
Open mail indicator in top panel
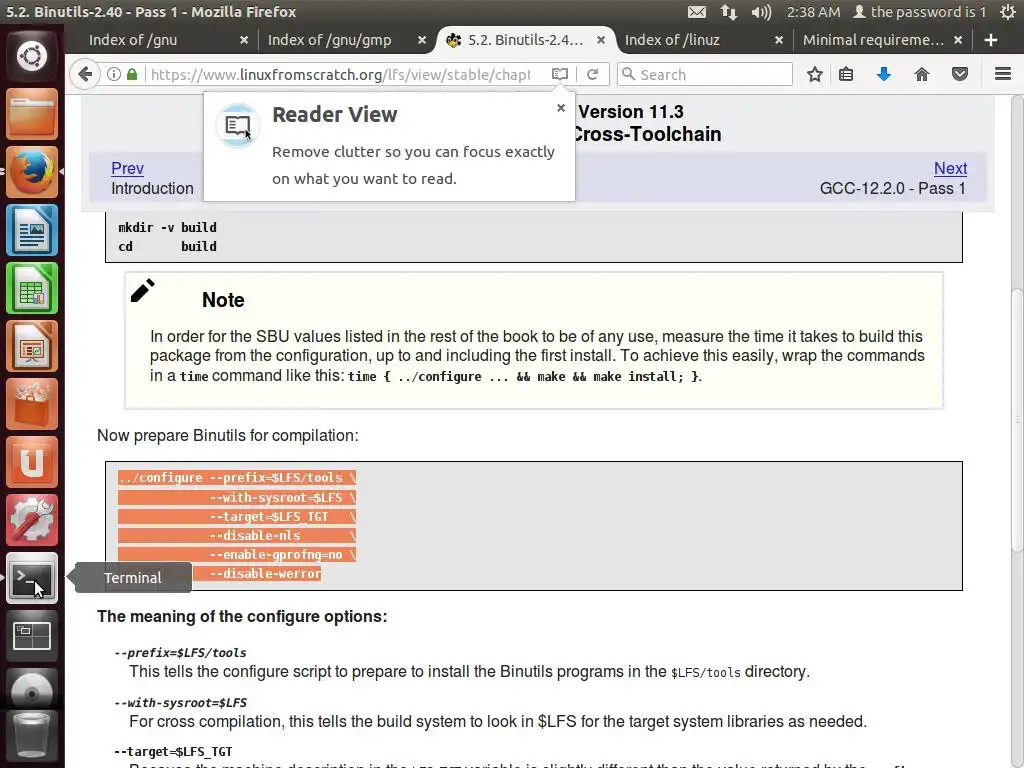click(x=697, y=12)
